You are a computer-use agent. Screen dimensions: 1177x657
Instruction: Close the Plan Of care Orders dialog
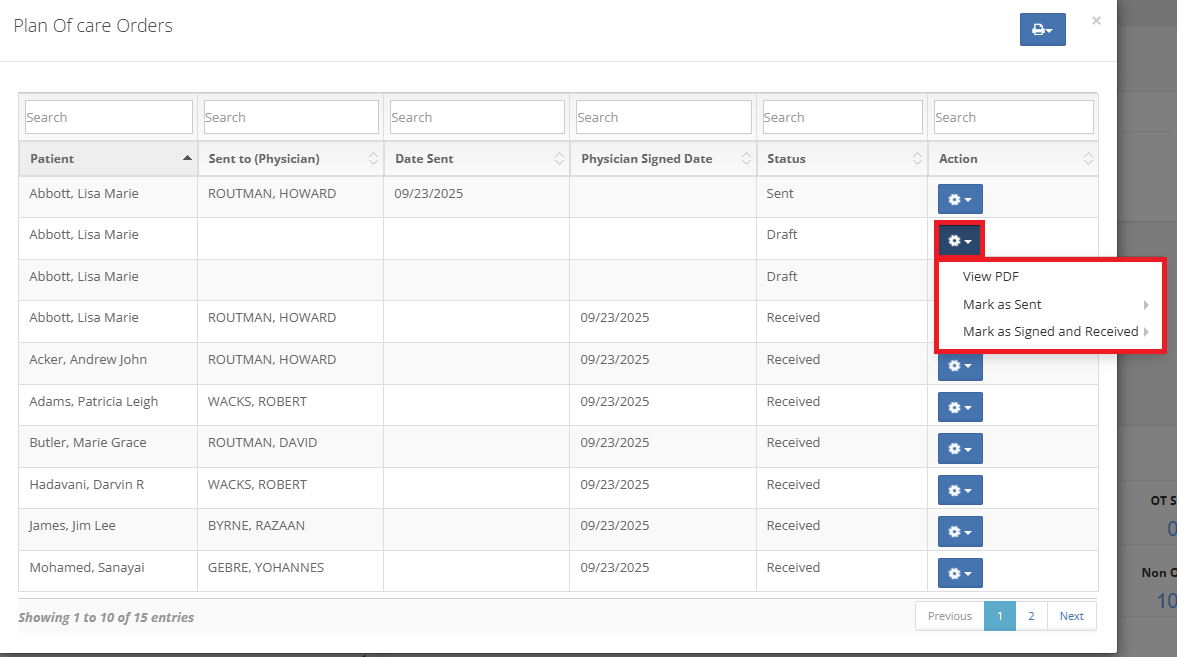(x=1096, y=20)
